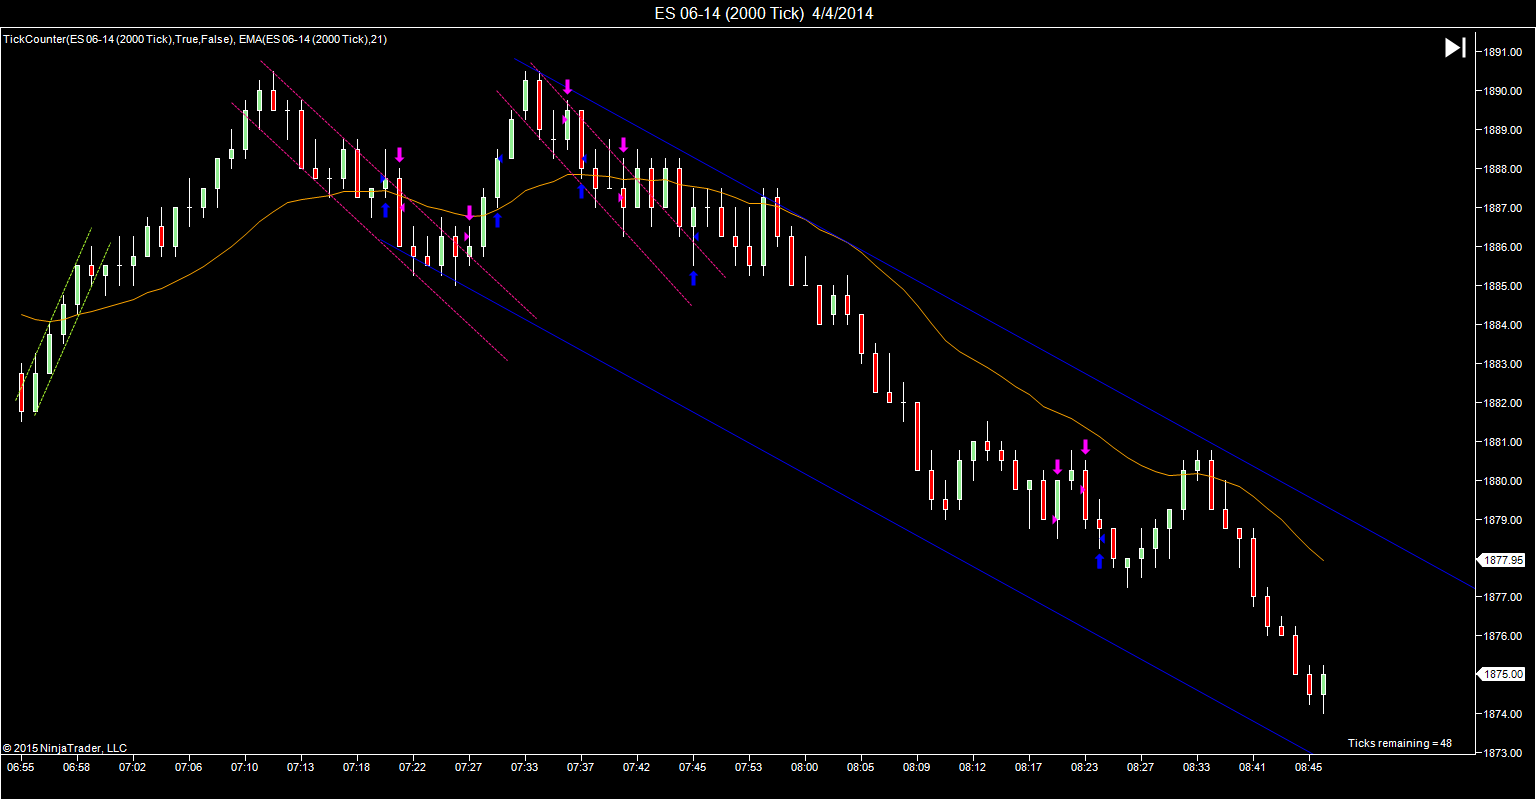This screenshot has width=1536, height=800.
Task: Click the 07:13 time axis label
Action: coord(301,768)
